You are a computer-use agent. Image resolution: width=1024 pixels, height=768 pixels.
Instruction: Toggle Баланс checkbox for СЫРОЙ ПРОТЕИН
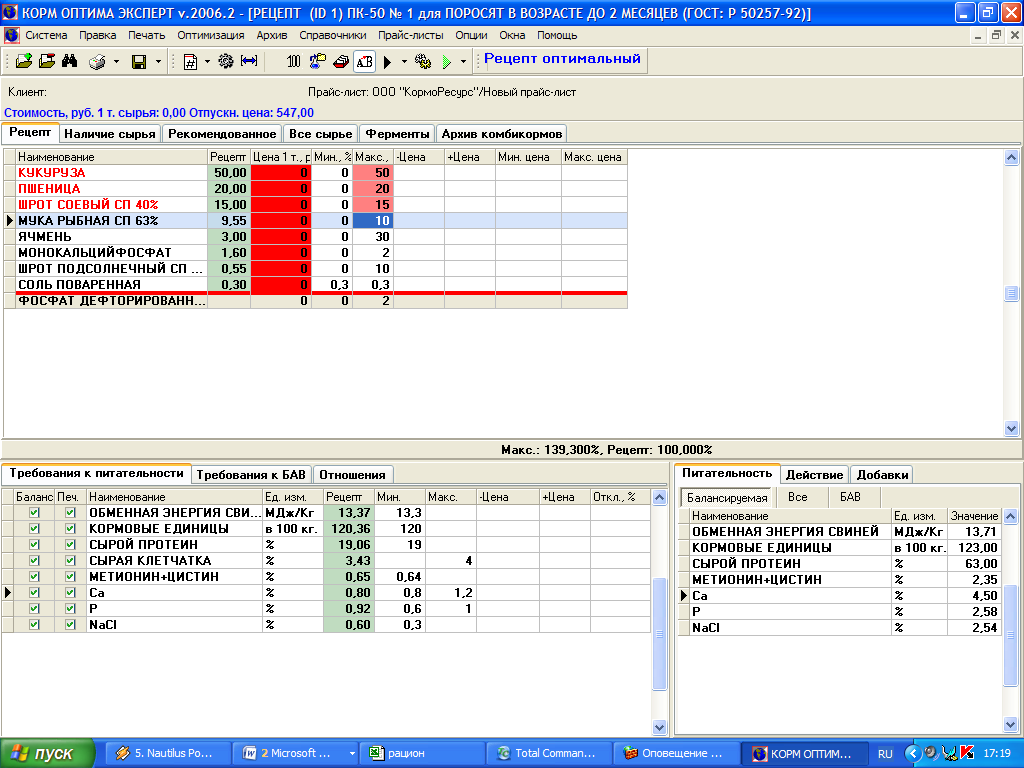tap(34, 545)
